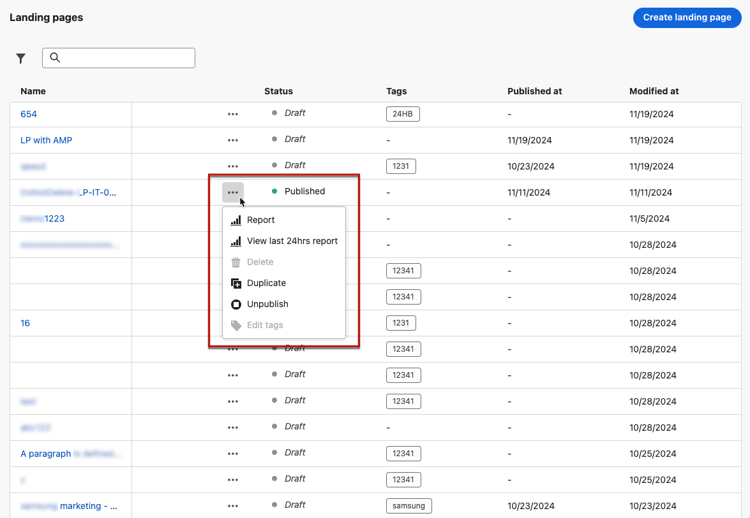
Task: Click the Landing pages heading
Action: (46, 18)
